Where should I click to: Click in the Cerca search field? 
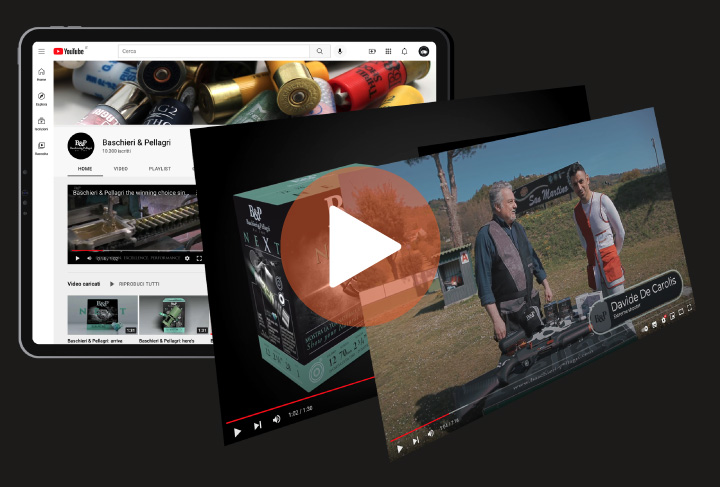212,51
